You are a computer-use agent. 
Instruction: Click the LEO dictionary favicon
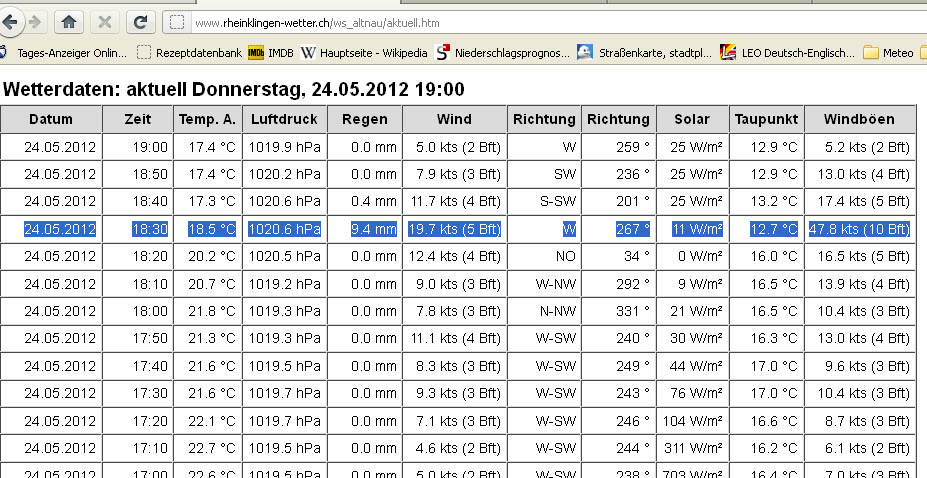(728, 53)
